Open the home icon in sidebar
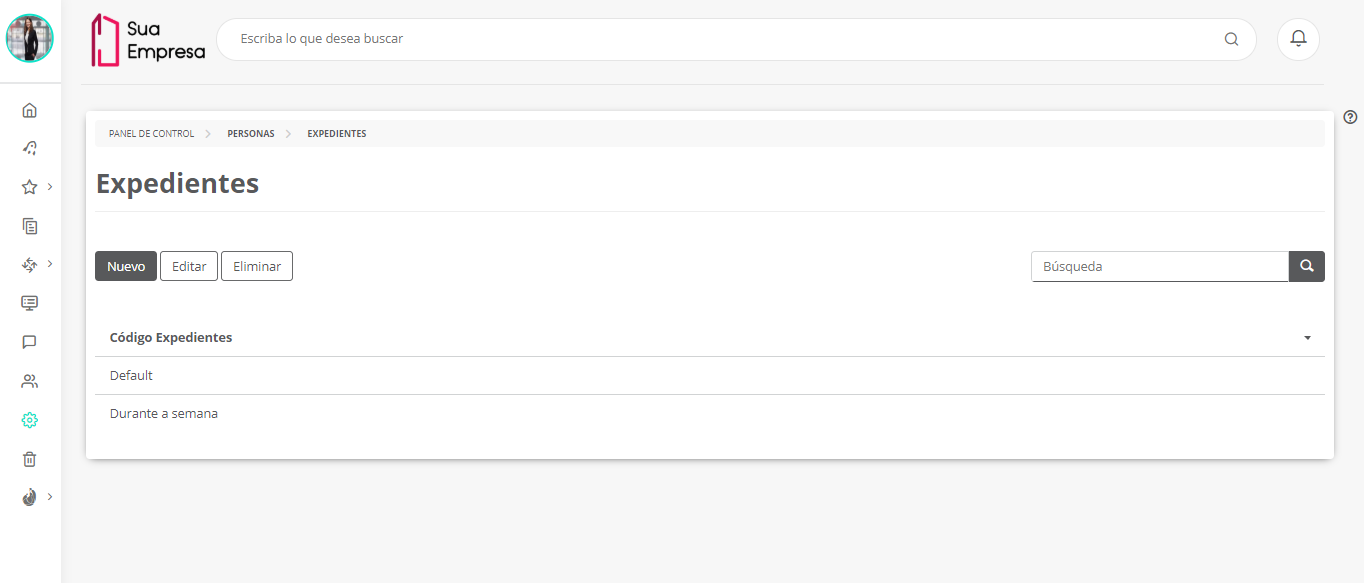The width and height of the screenshot is (1364, 583). click(30, 110)
